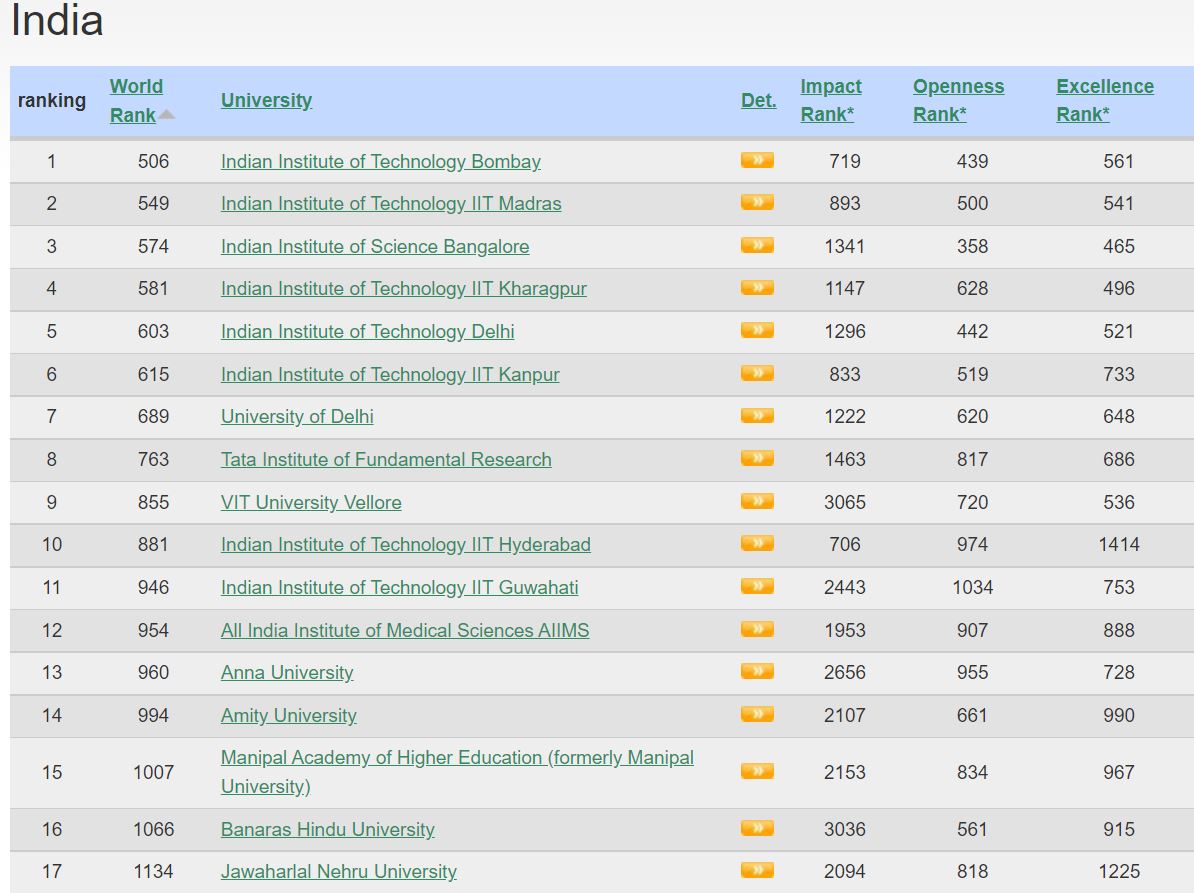1194x893 pixels.
Task: Select openness rank value 442
Action: click(972, 331)
